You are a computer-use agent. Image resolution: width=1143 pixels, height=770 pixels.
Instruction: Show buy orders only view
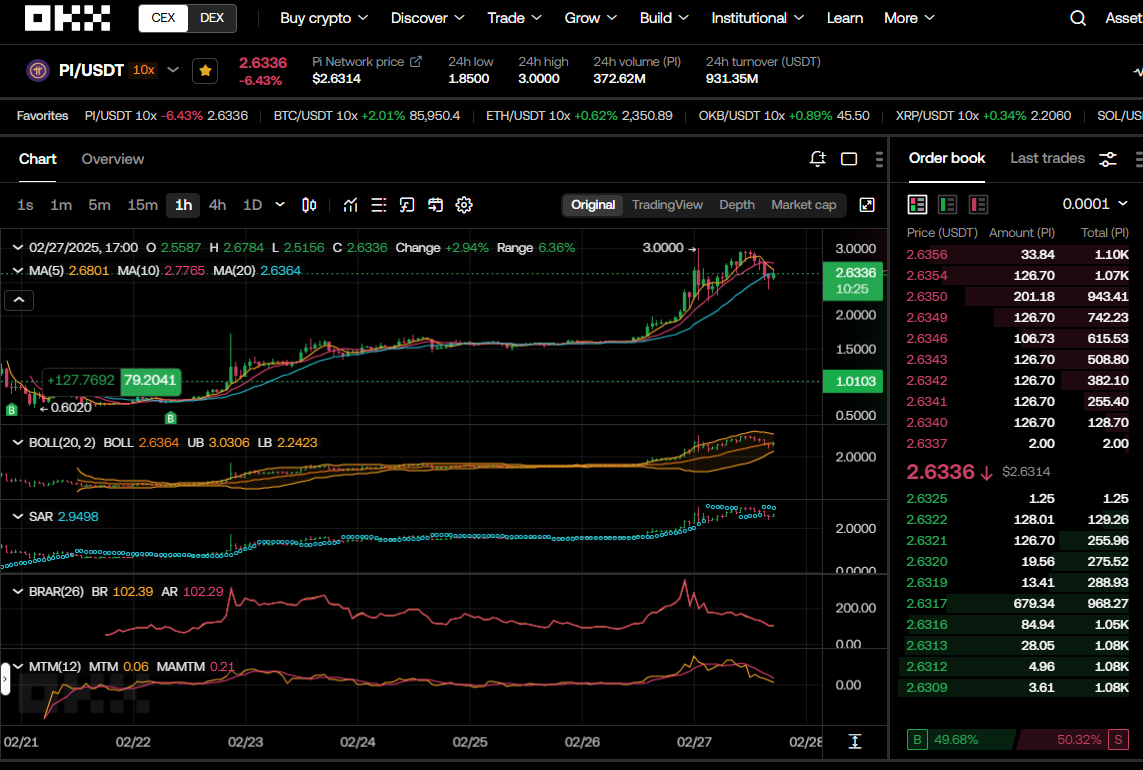pyautogui.click(x=948, y=205)
